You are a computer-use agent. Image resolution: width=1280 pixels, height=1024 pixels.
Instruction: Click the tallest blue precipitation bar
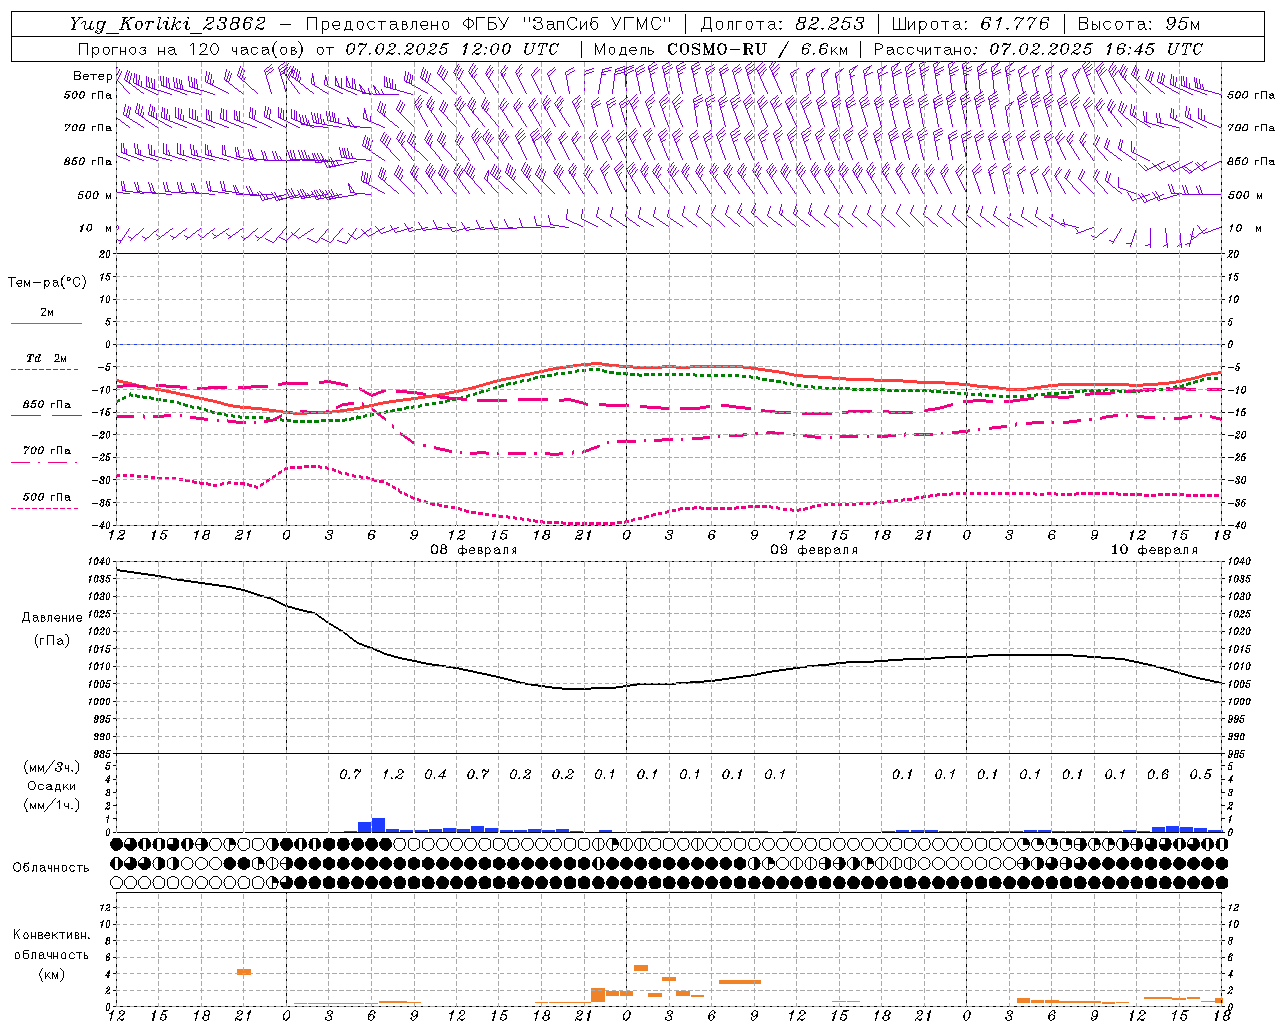378,825
